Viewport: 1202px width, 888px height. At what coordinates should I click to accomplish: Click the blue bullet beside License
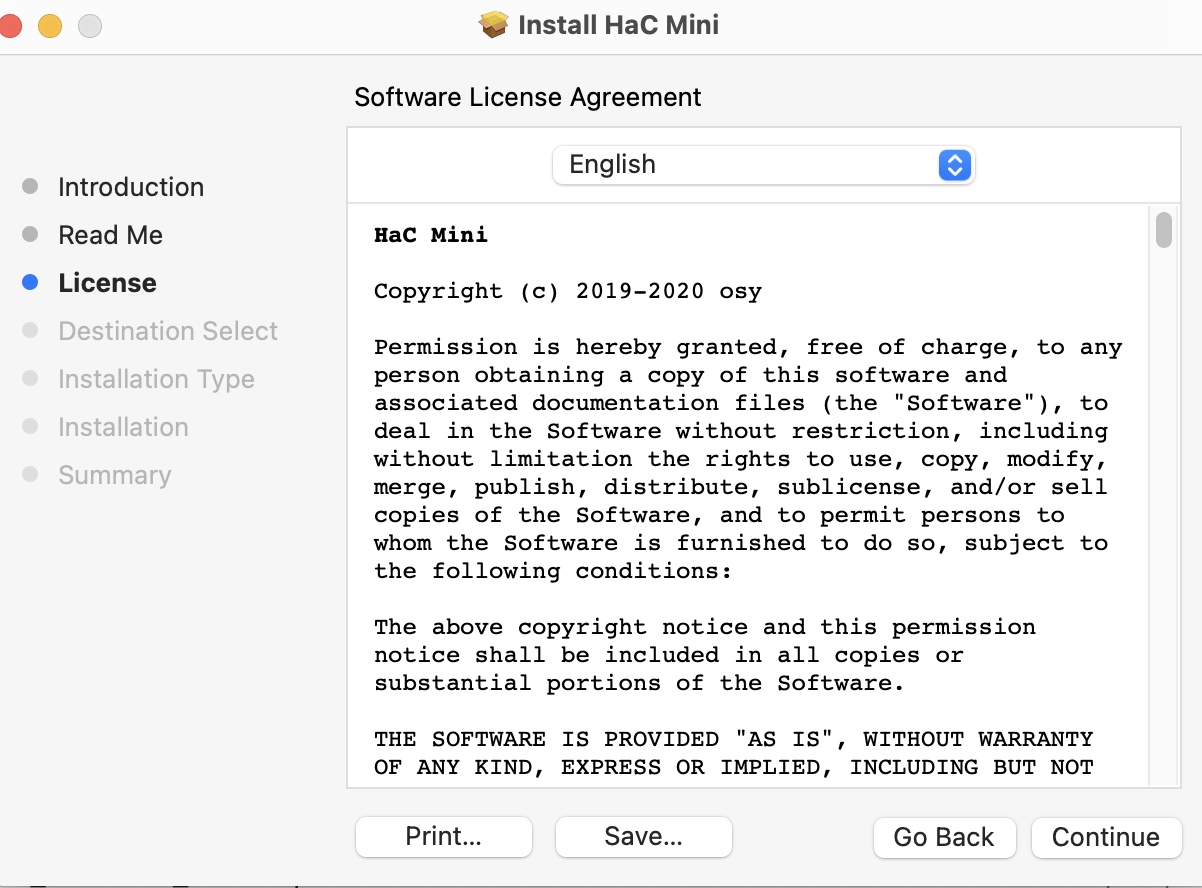point(30,283)
